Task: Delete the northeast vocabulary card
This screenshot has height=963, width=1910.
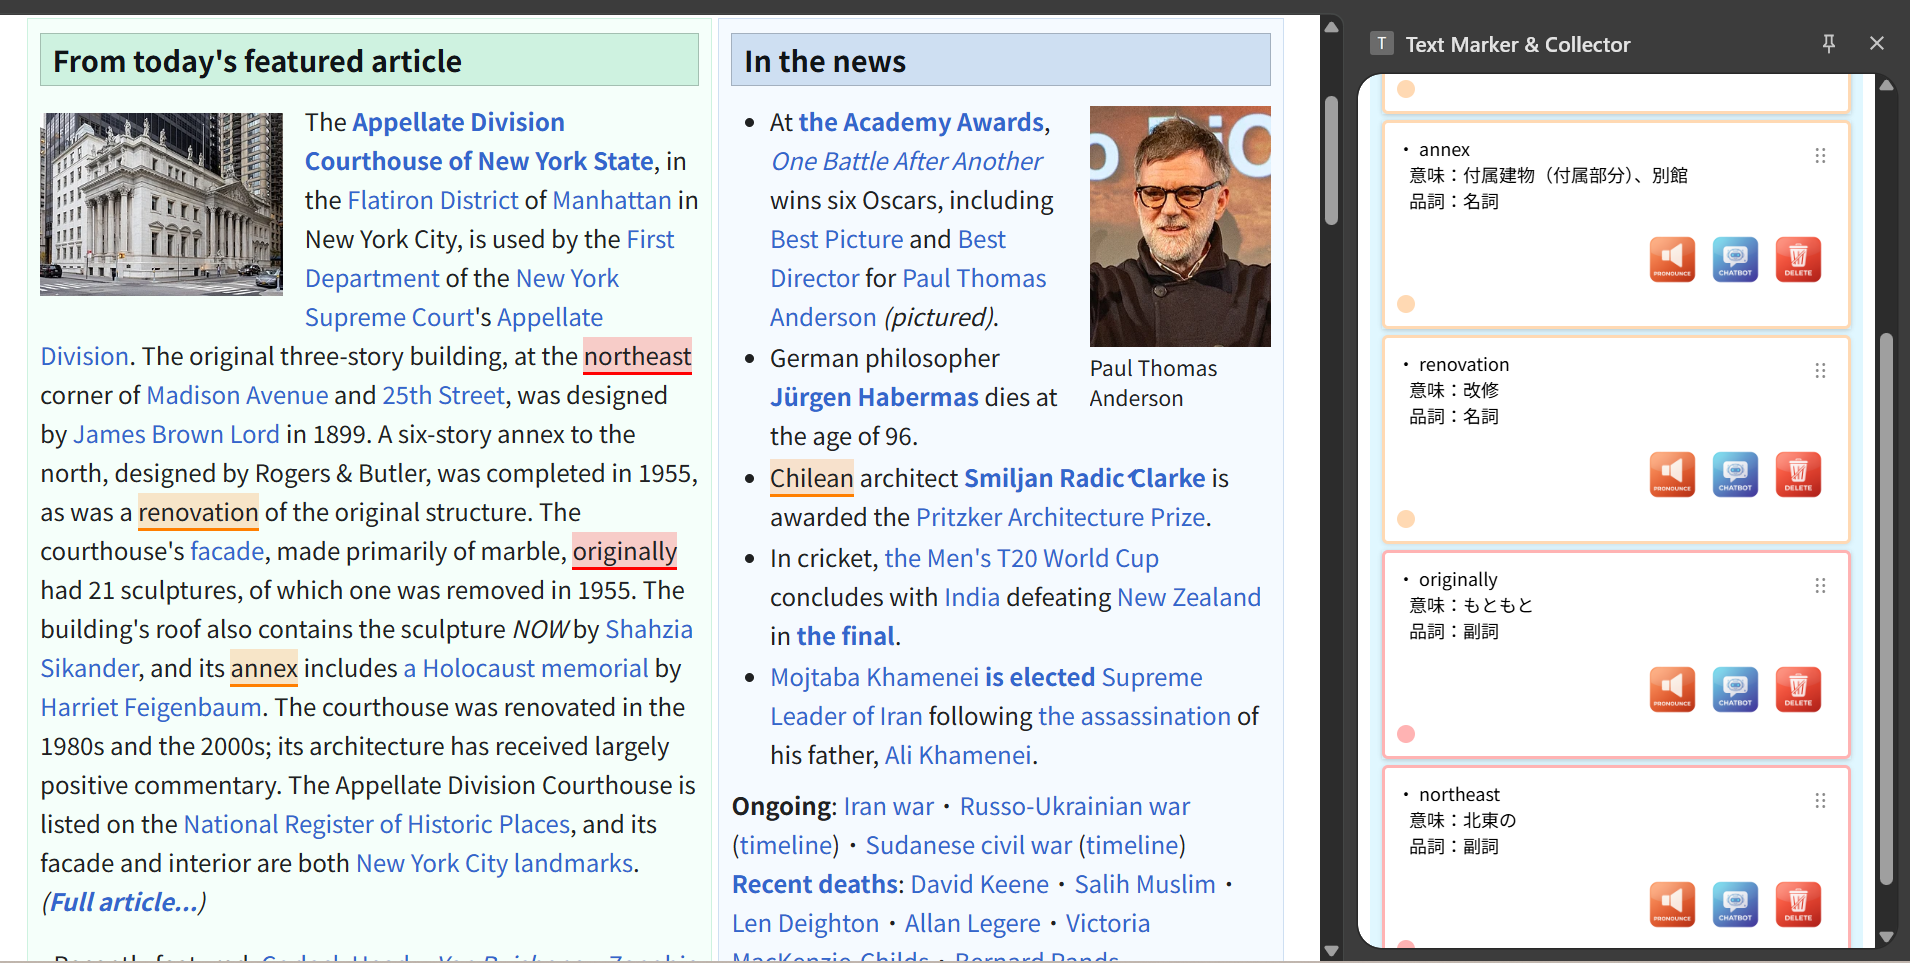Action: click(x=1797, y=905)
